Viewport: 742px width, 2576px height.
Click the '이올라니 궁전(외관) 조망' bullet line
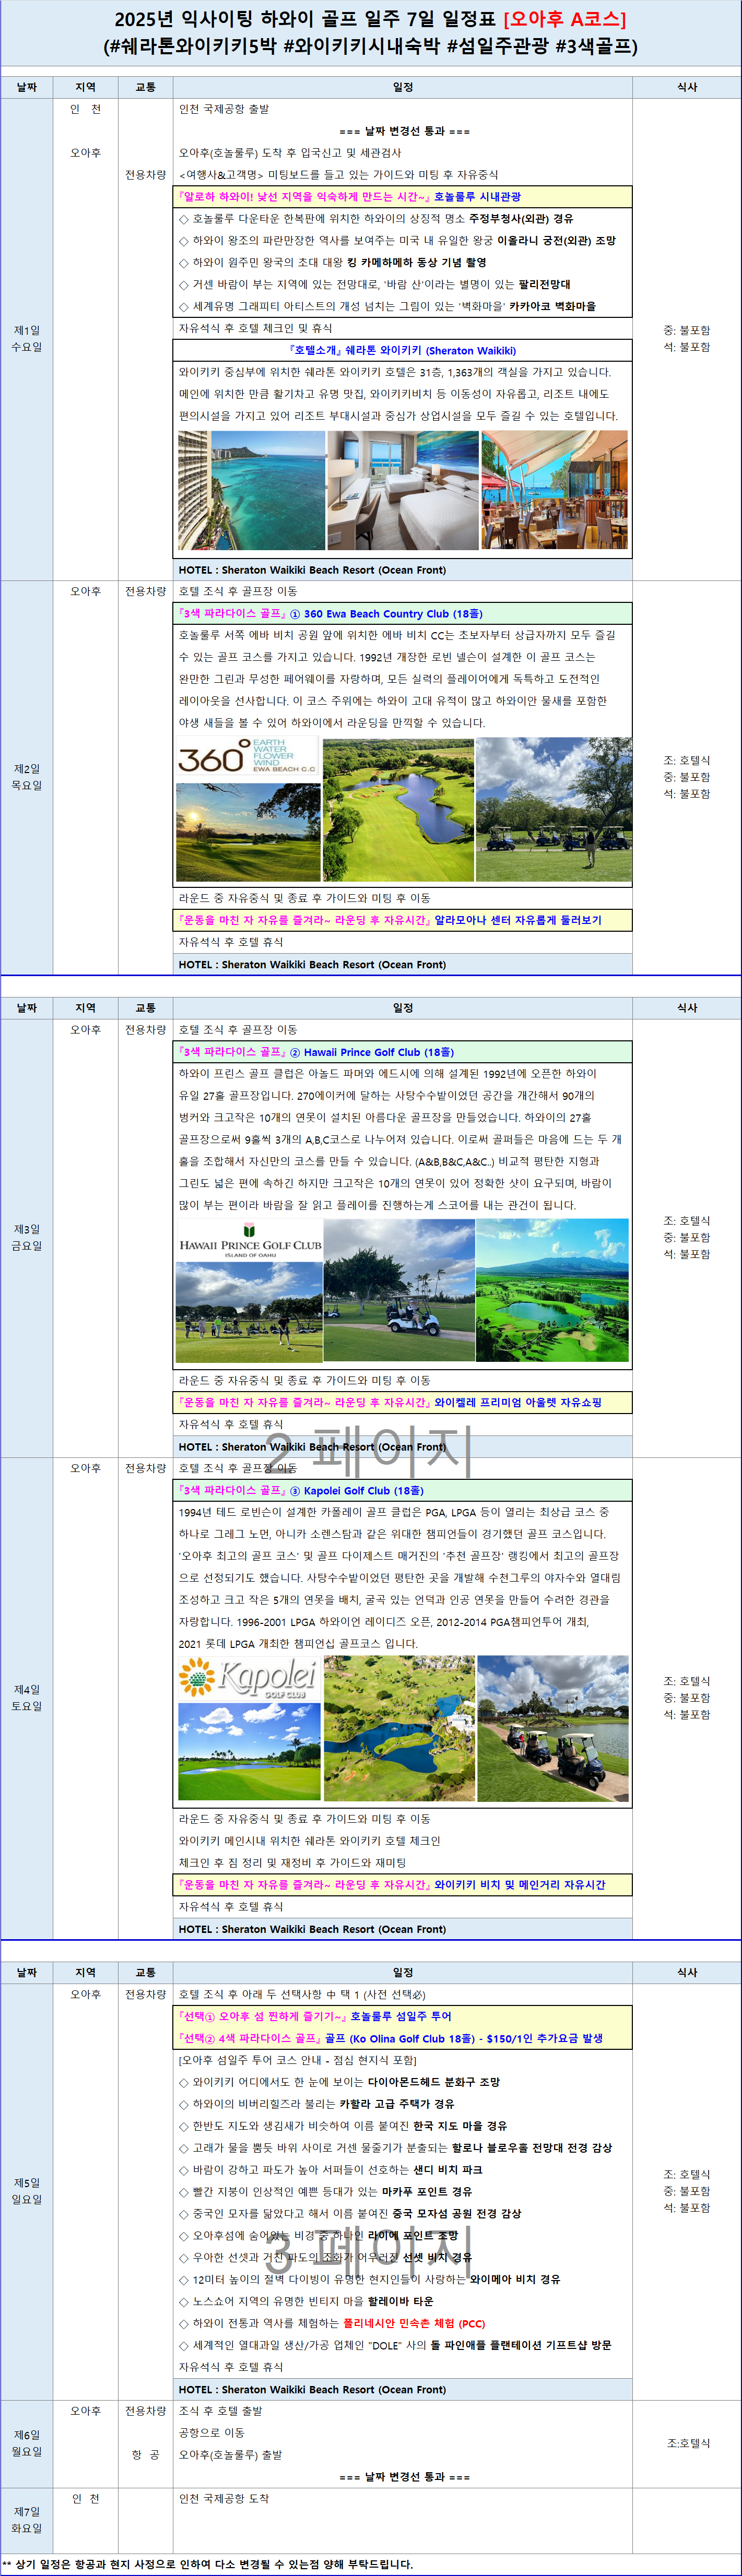[x=397, y=241]
